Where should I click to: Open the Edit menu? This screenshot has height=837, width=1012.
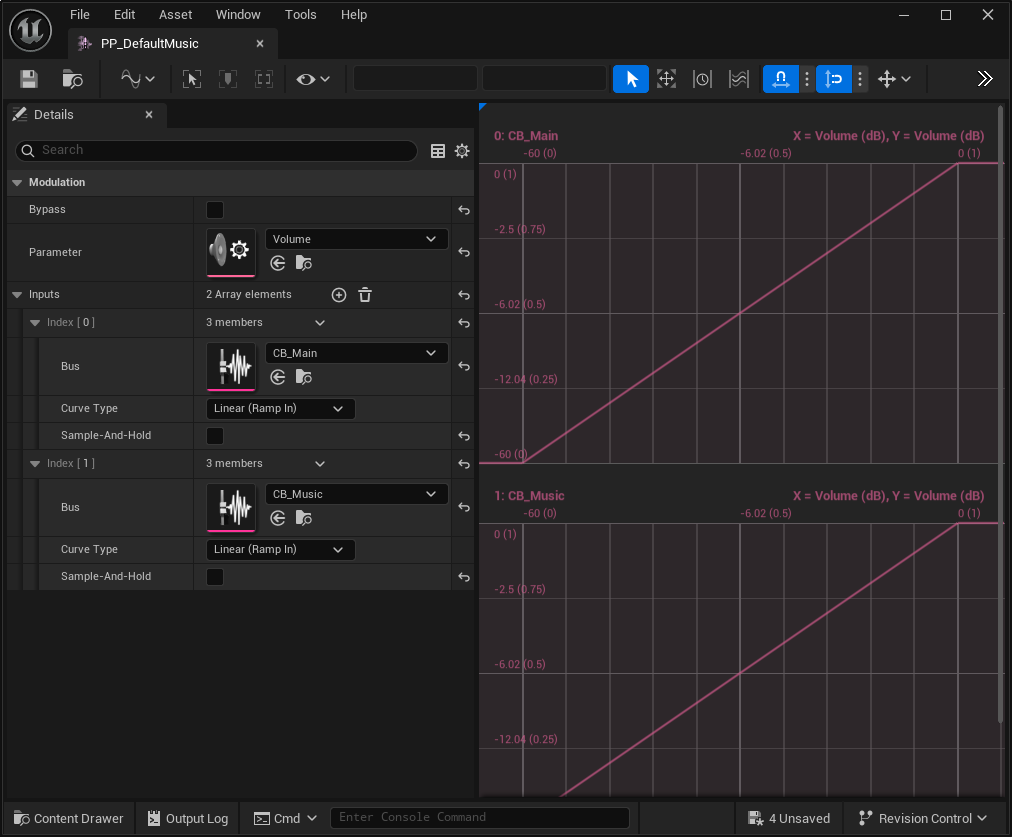[125, 14]
